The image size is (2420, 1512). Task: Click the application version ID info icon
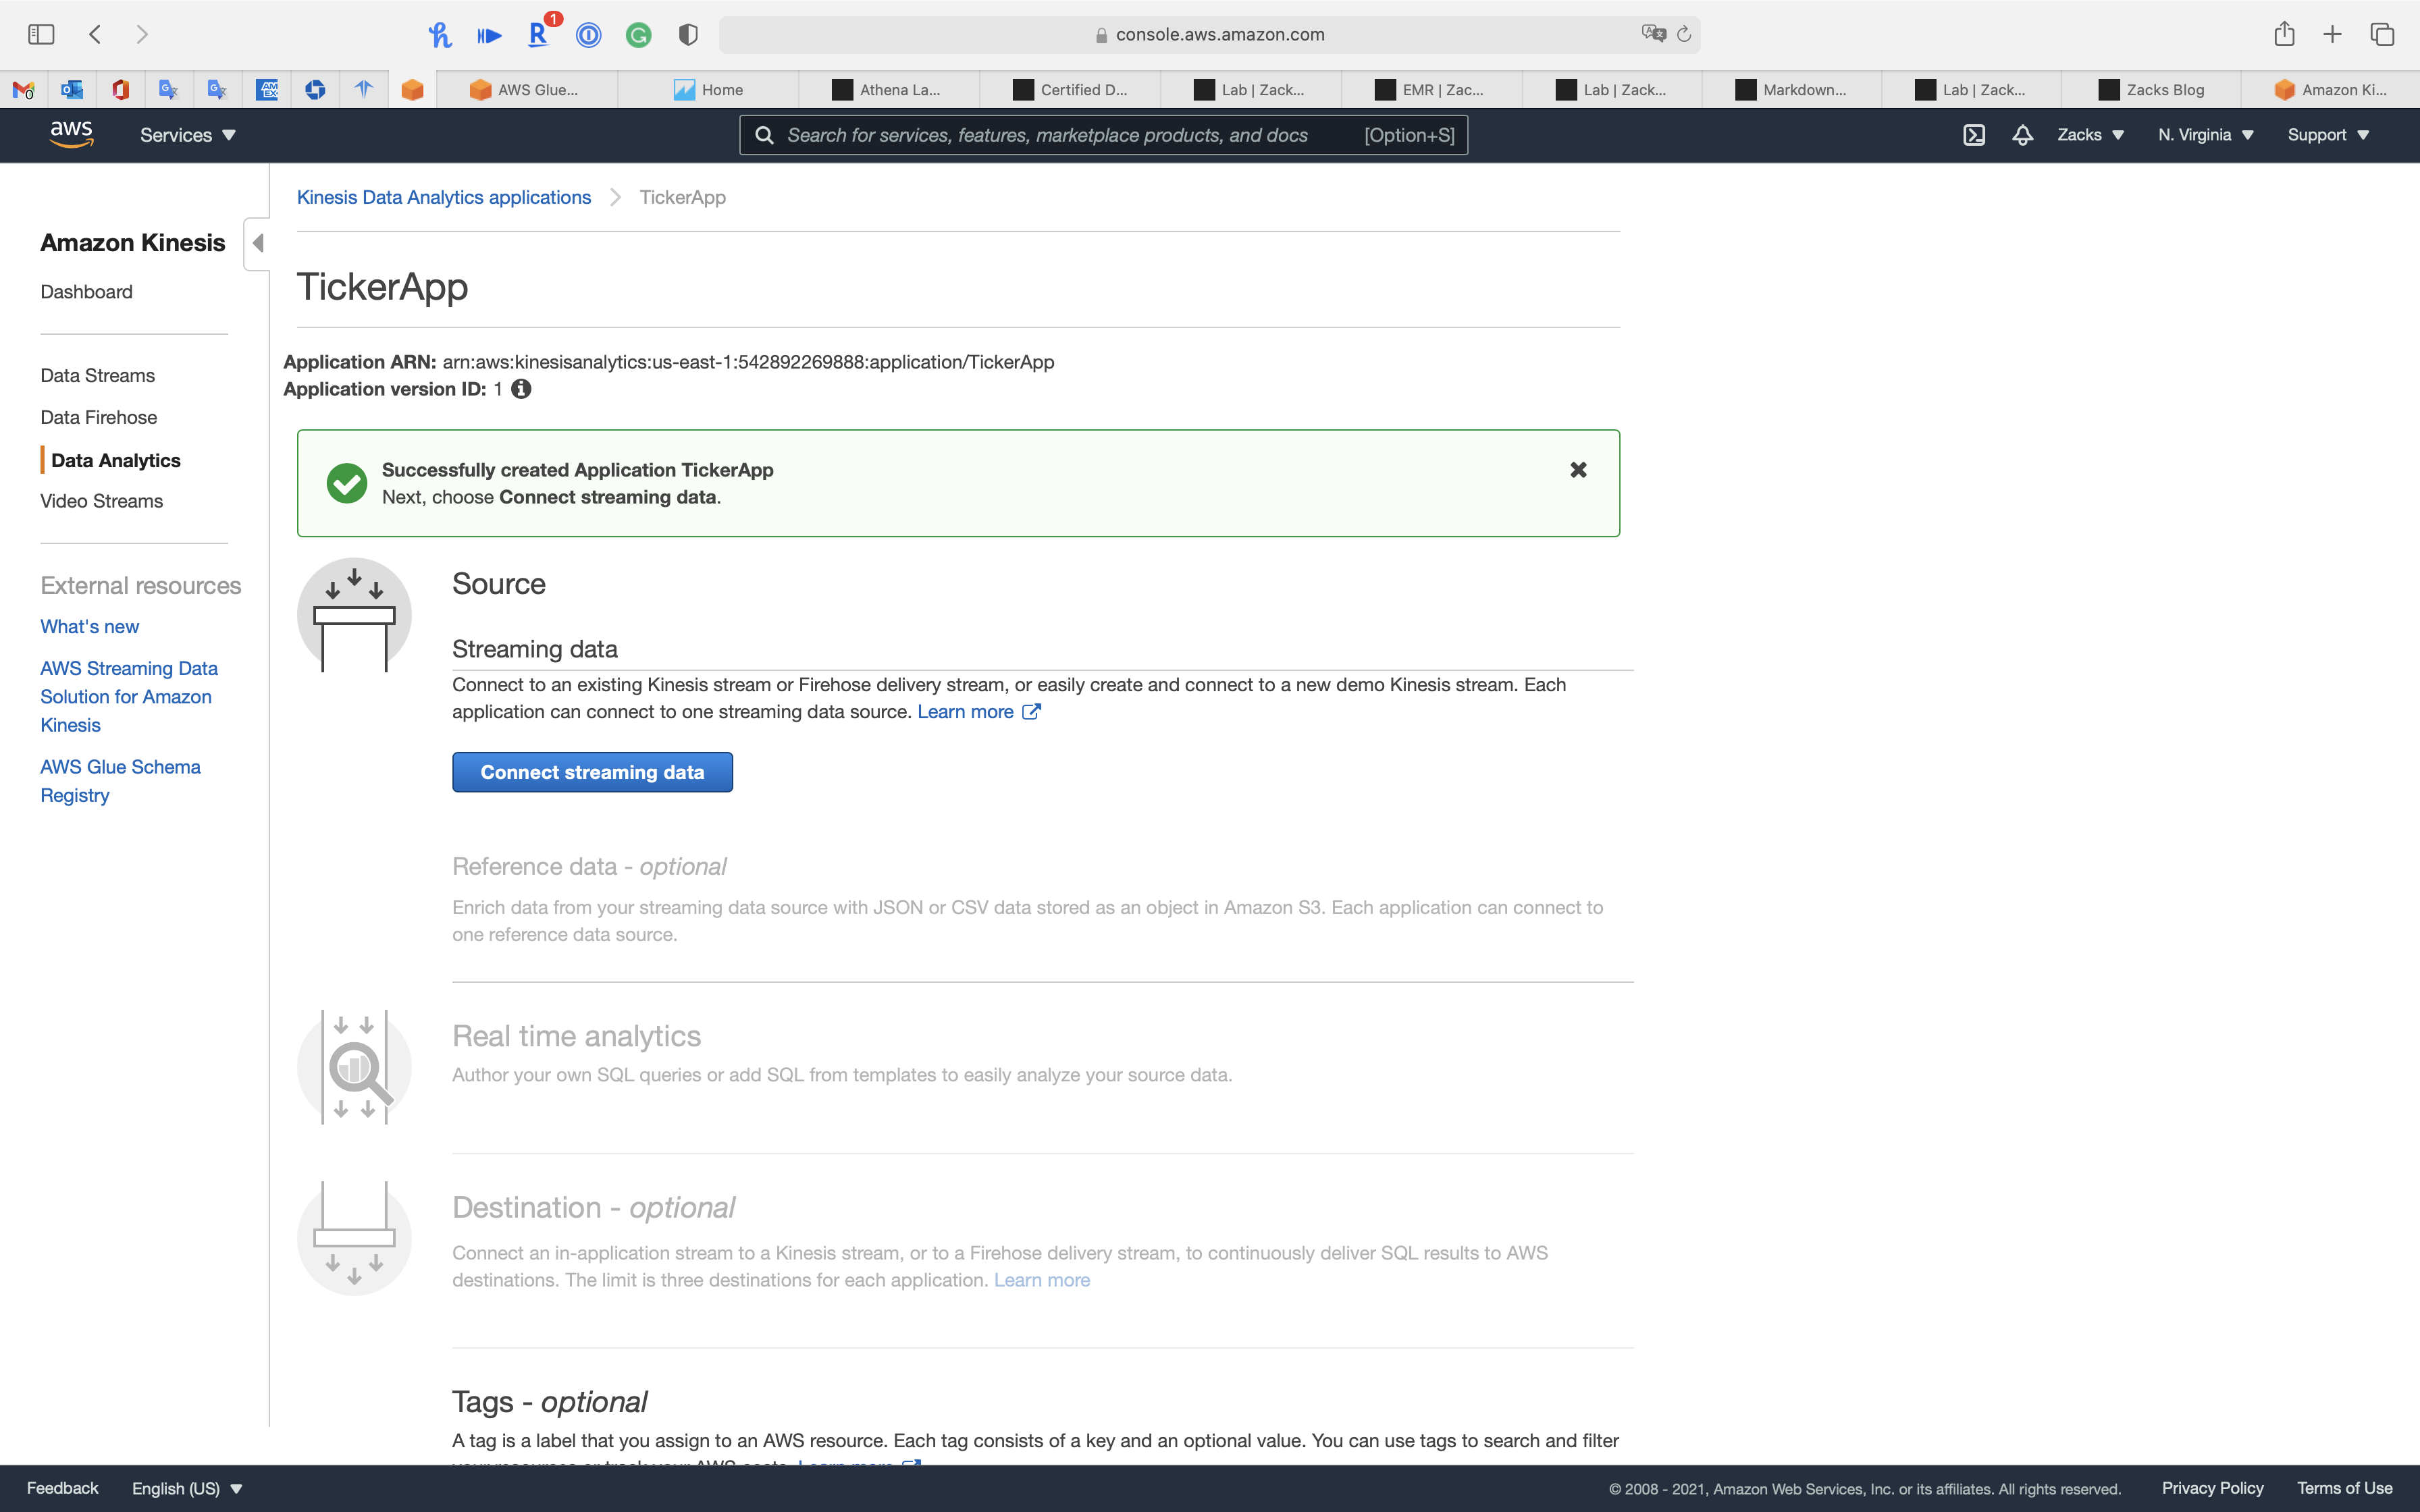(521, 389)
